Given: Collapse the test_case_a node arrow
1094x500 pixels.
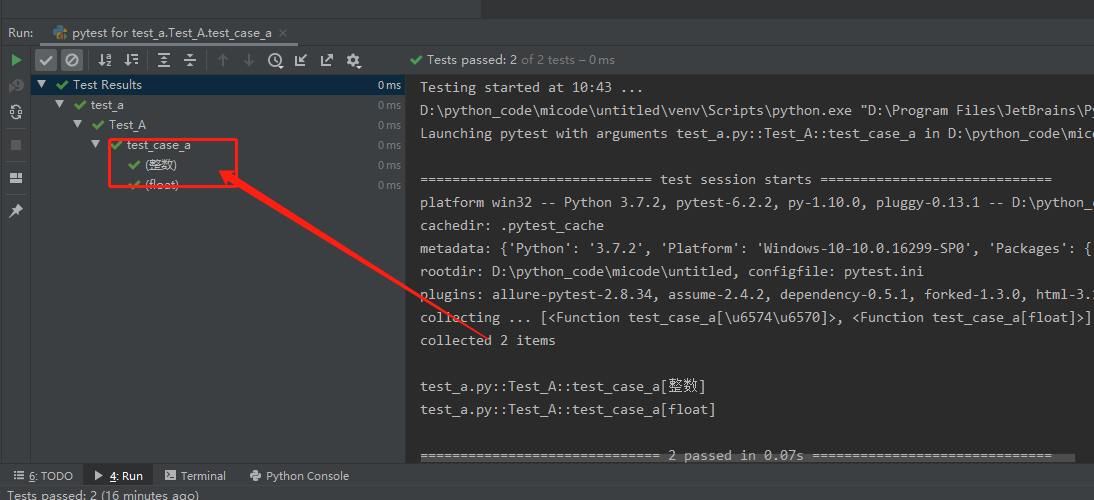Looking at the screenshot, I should [96, 144].
